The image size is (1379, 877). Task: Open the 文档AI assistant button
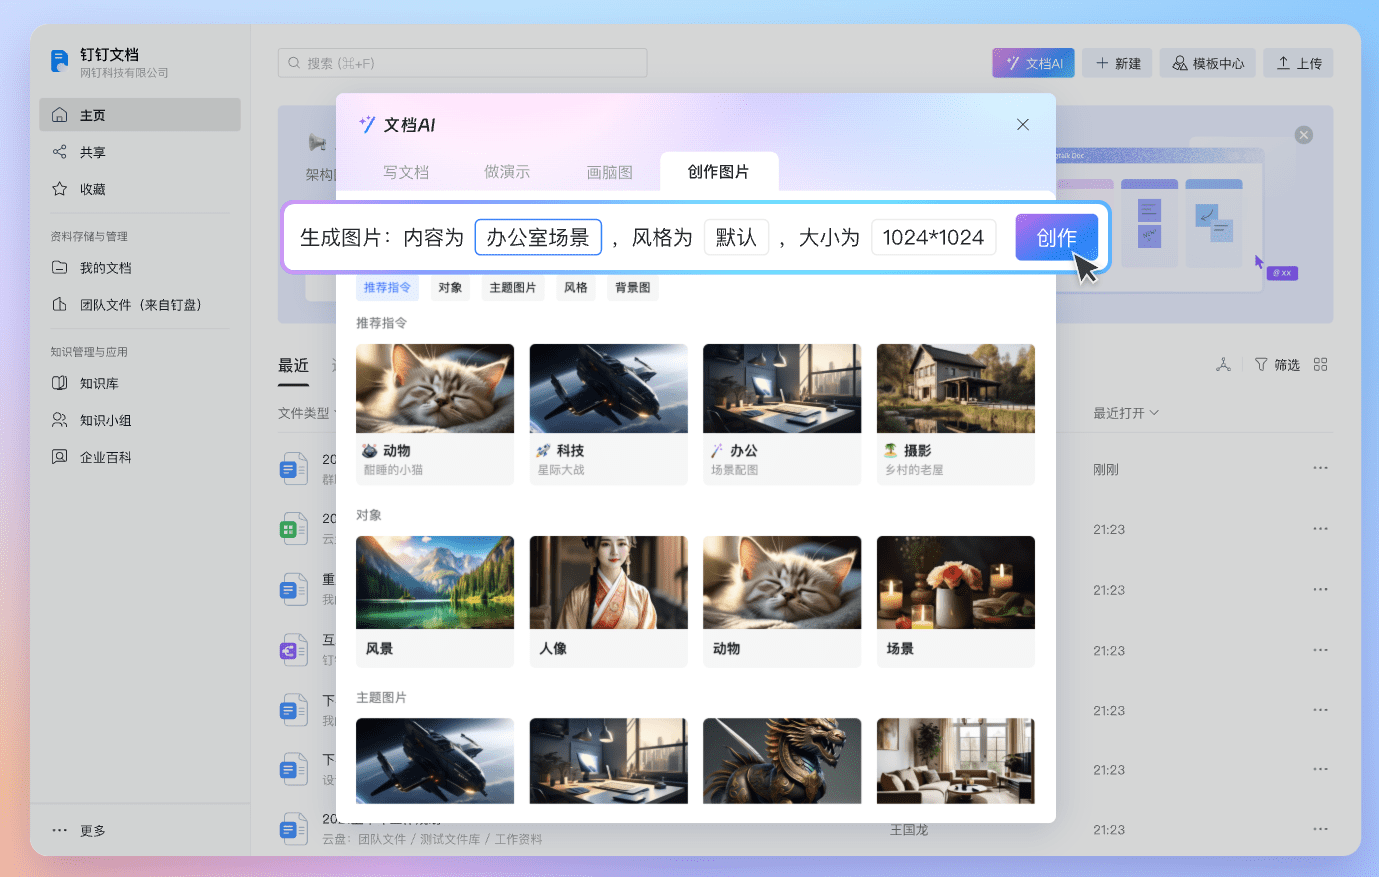click(x=1033, y=63)
